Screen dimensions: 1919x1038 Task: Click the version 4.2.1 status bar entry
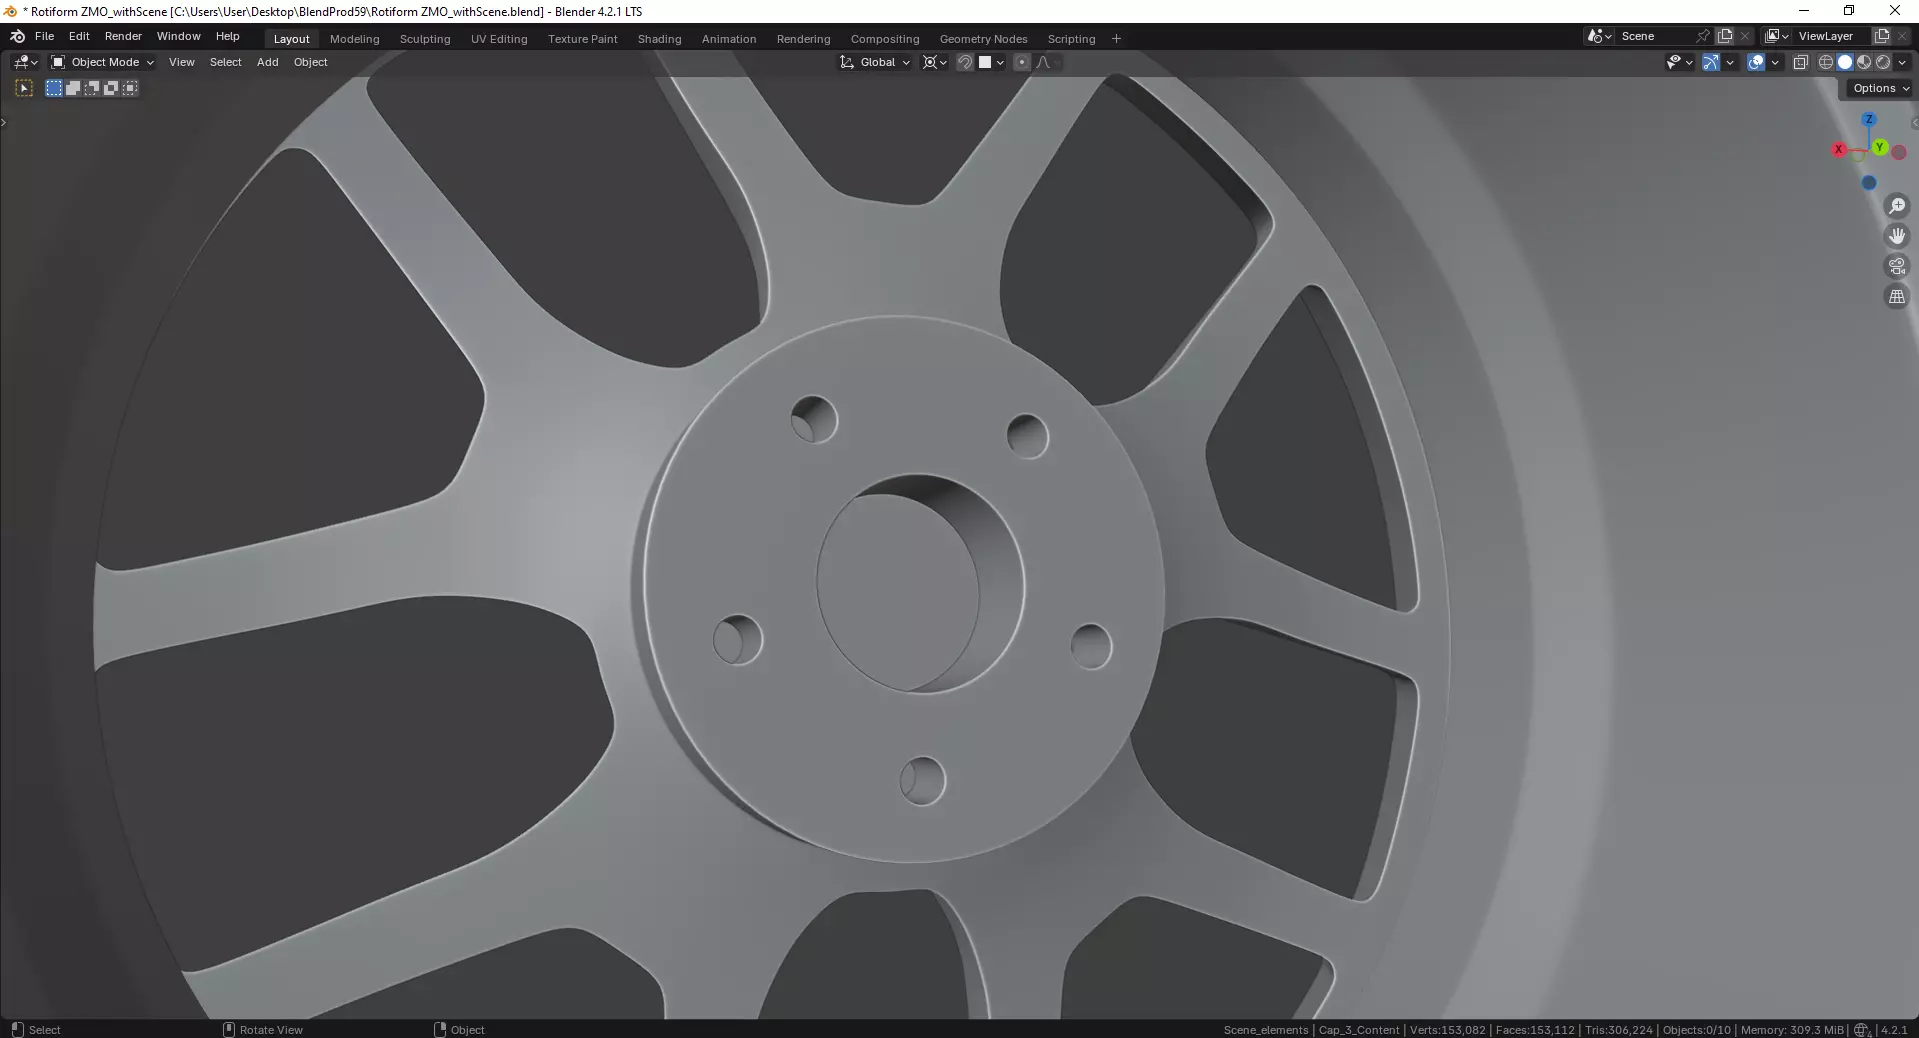tap(1893, 1030)
